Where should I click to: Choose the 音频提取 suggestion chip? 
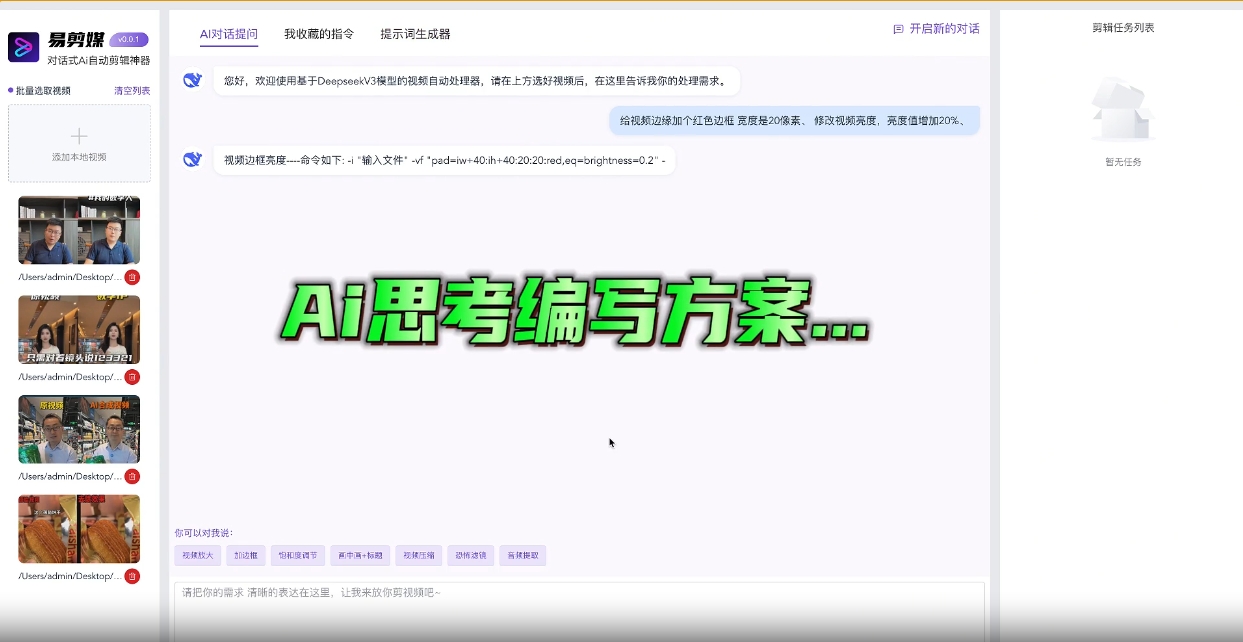tap(523, 556)
